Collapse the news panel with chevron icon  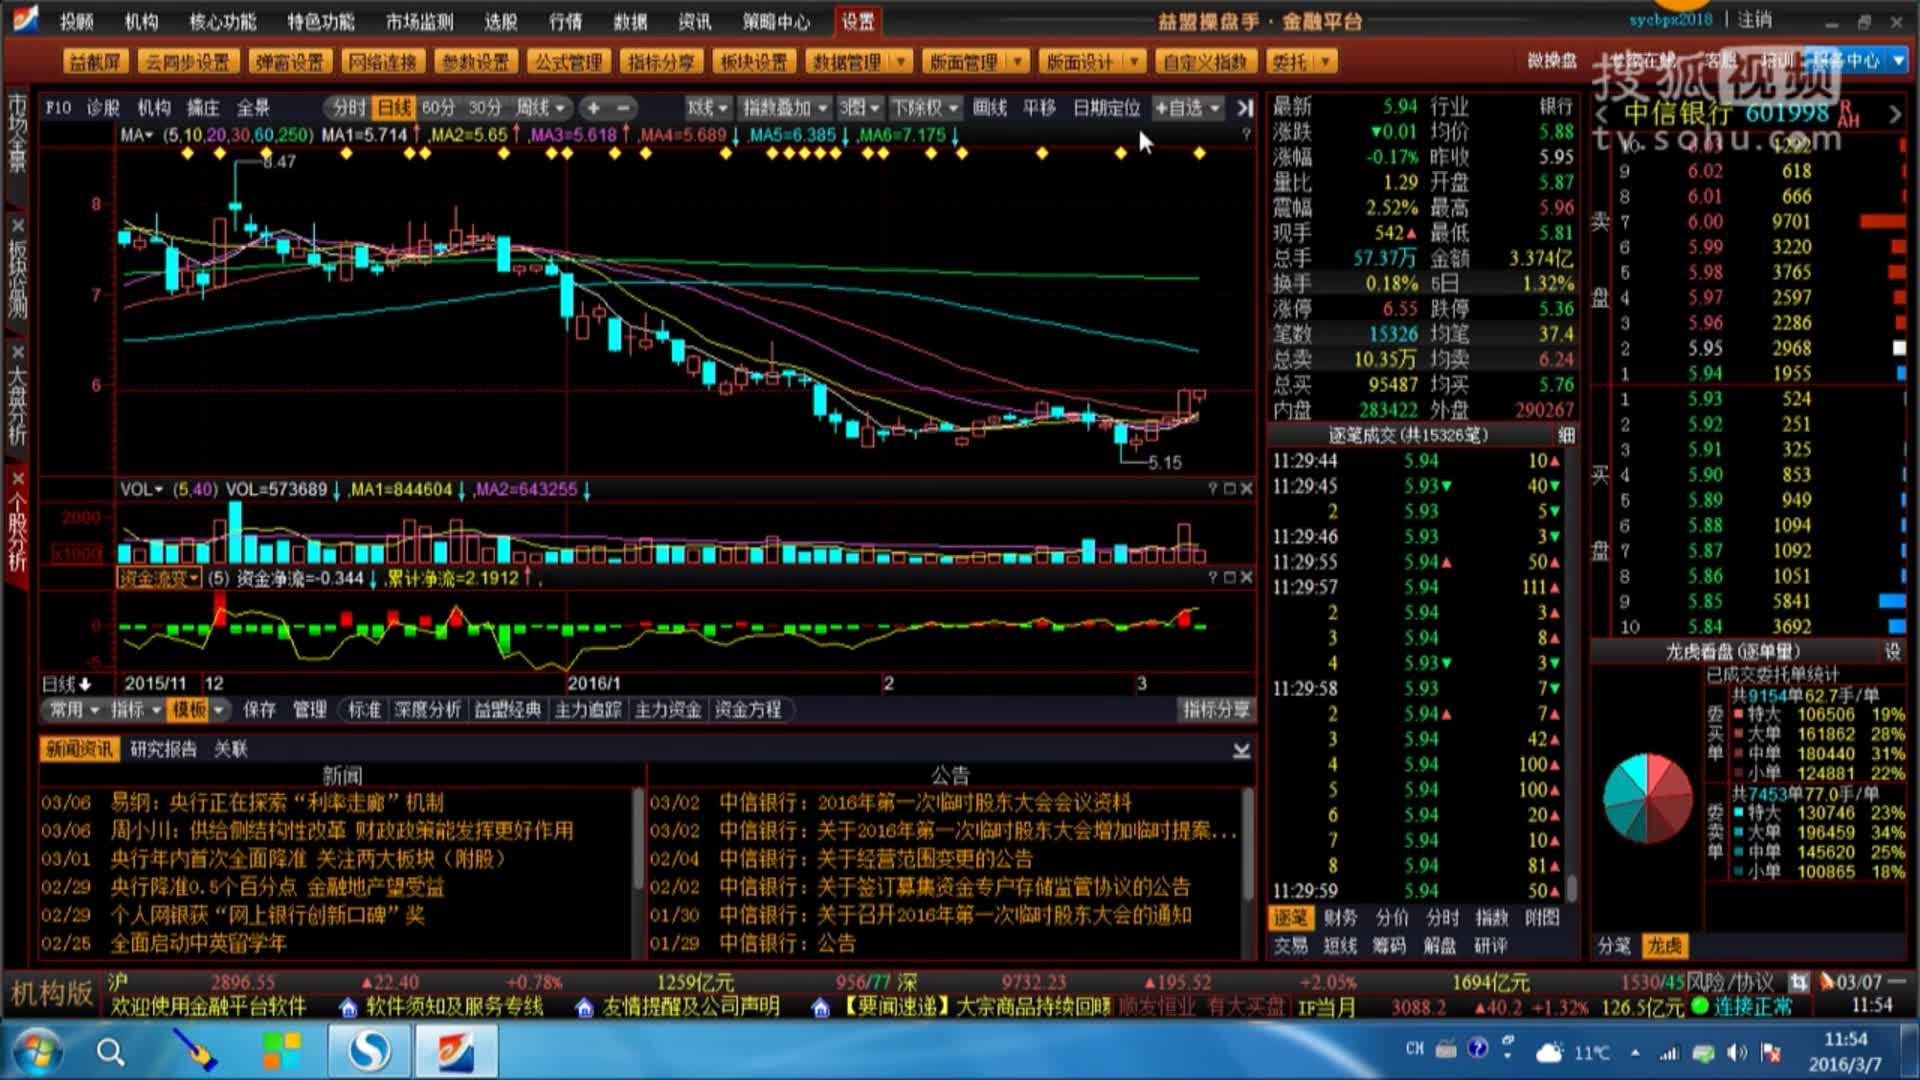(1241, 750)
